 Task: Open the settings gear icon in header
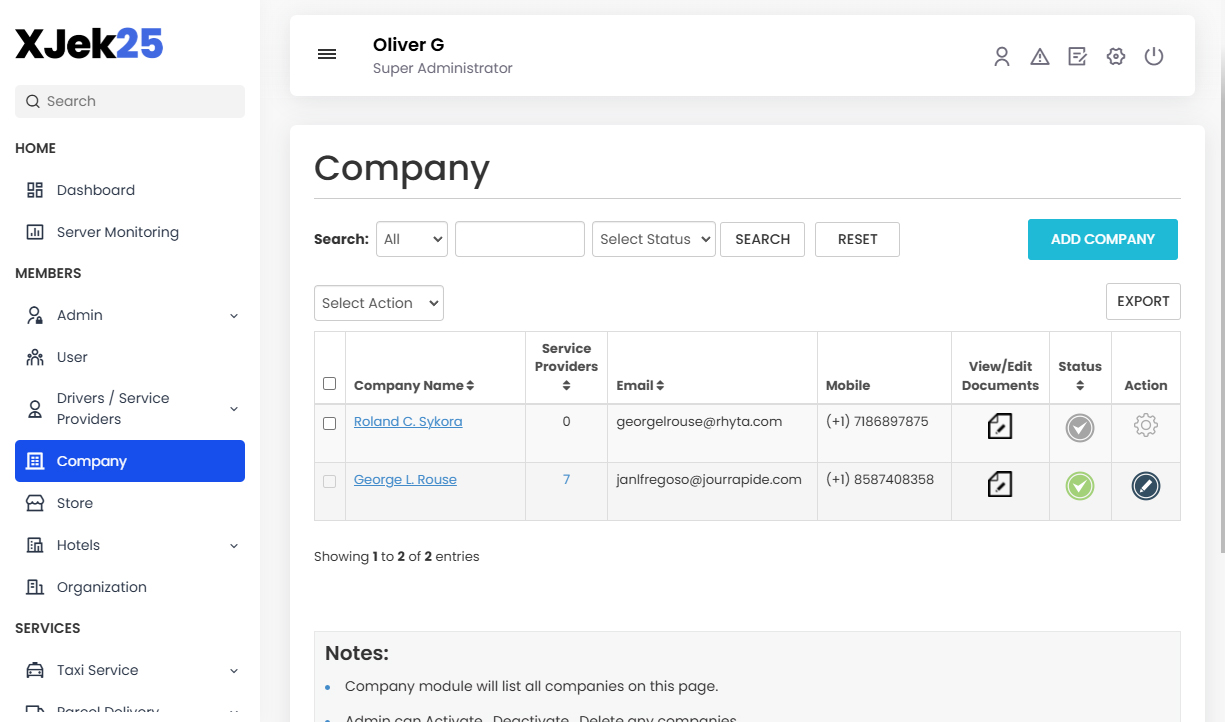(x=1115, y=56)
